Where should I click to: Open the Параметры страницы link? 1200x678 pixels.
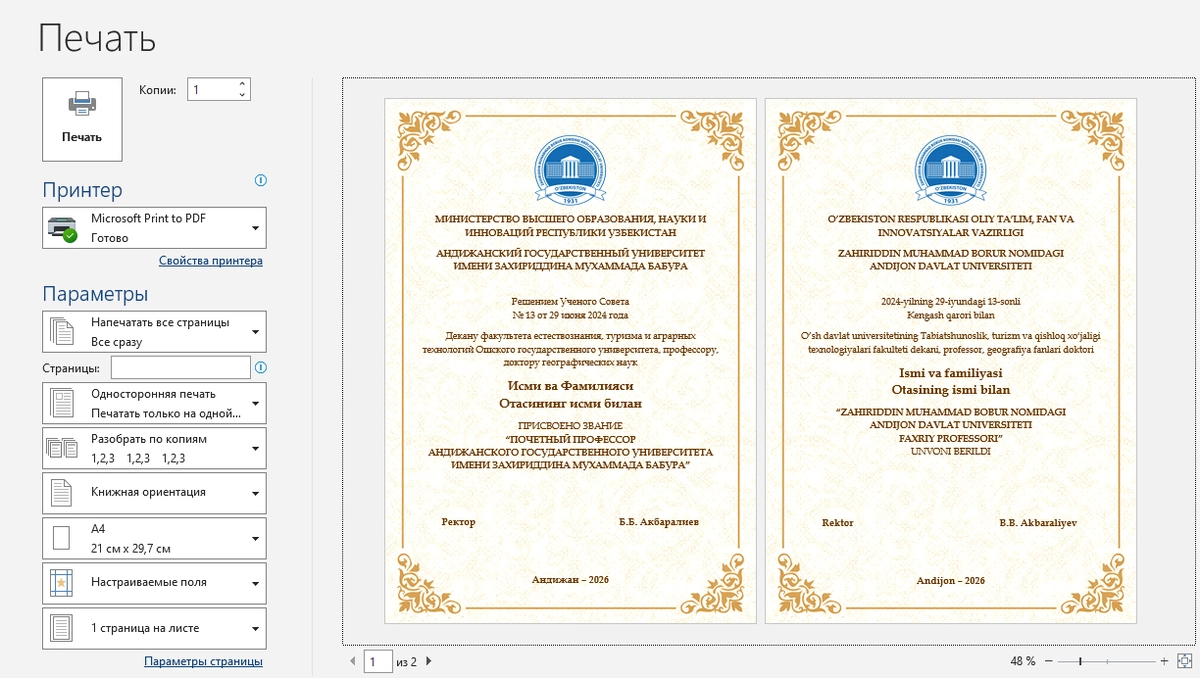(x=203, y=661)
